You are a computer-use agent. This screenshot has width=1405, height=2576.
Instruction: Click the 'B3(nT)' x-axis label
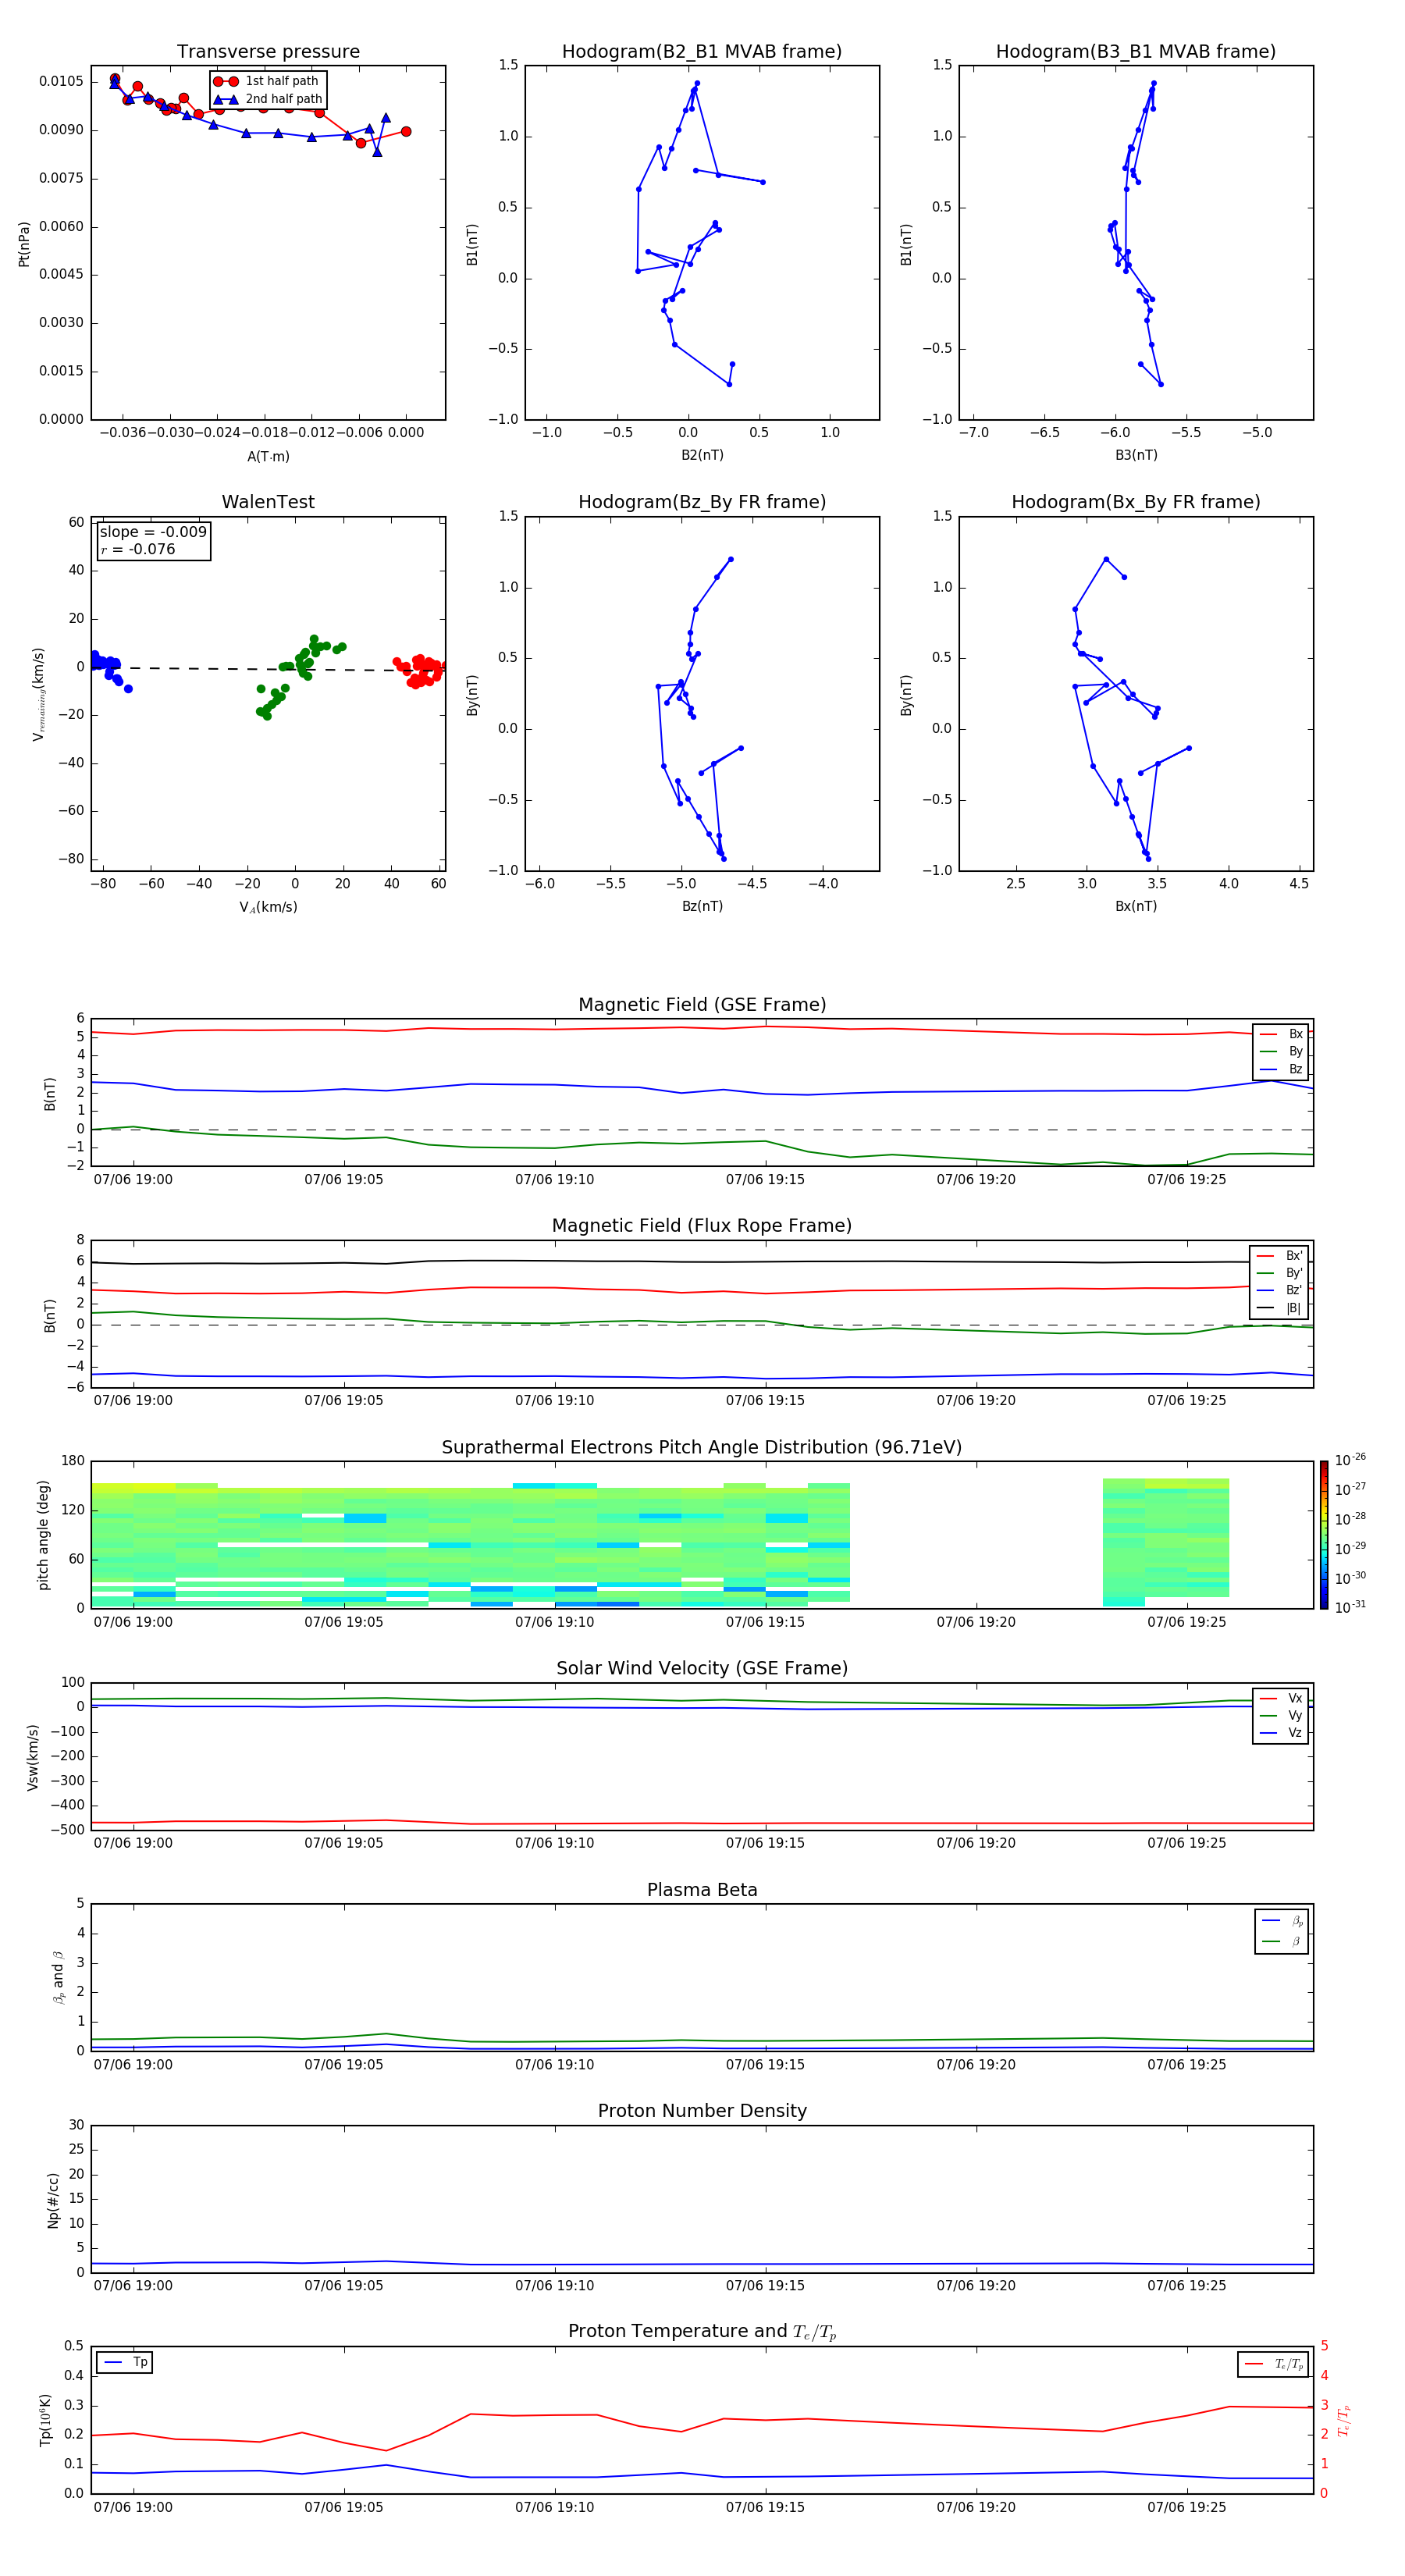1136,455
